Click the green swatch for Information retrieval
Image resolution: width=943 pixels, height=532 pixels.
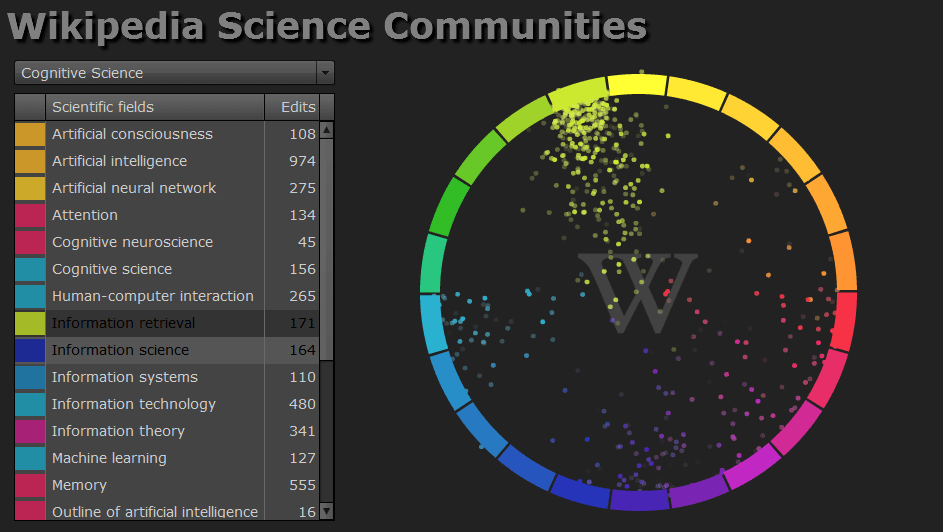click(x=30, y=324)
